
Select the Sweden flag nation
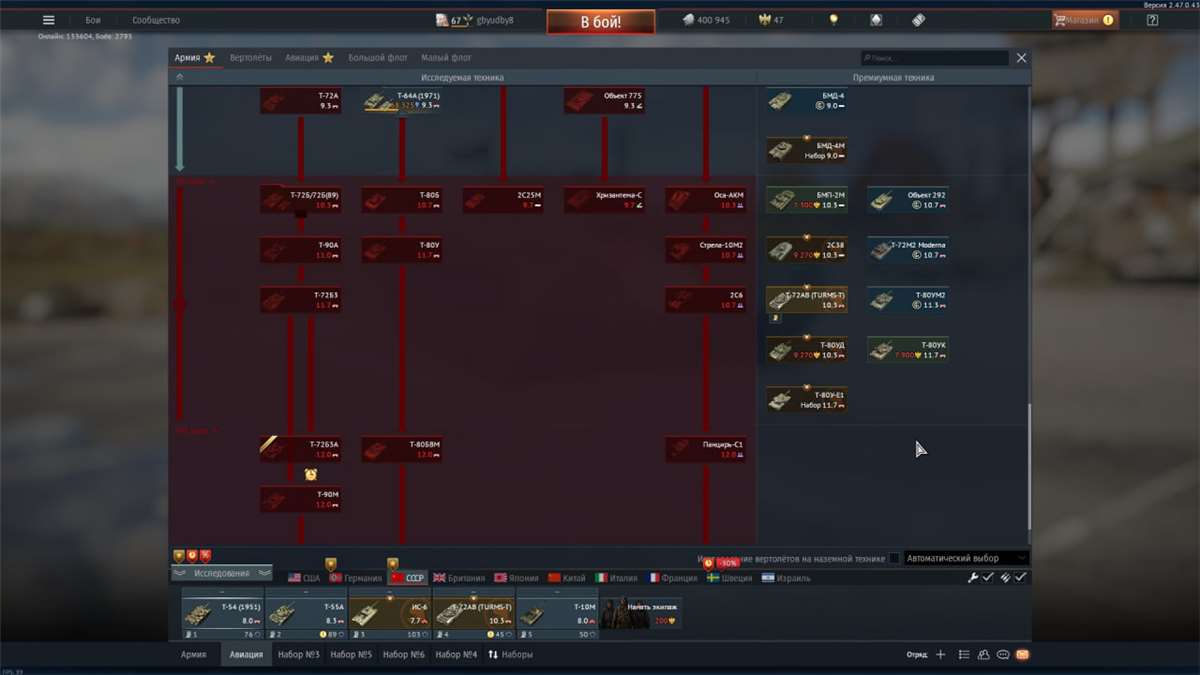(730, 578)
